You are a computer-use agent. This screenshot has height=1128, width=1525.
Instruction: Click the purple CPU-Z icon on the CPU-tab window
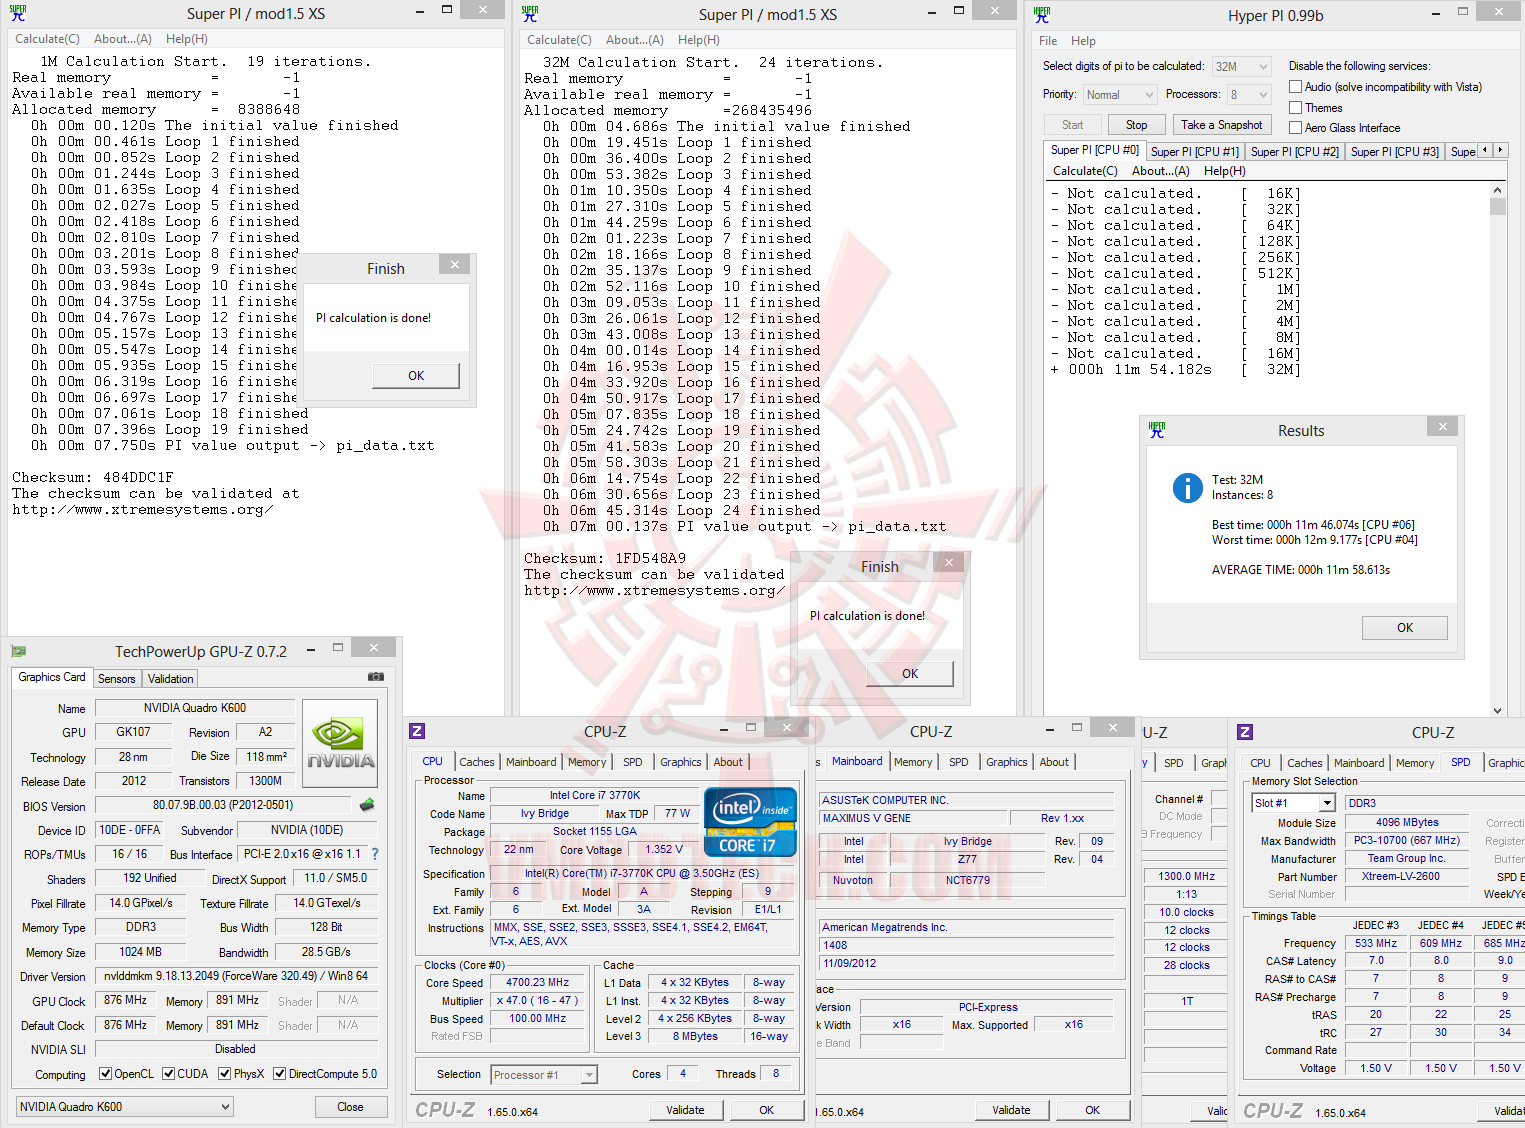(x=418, y=731)
